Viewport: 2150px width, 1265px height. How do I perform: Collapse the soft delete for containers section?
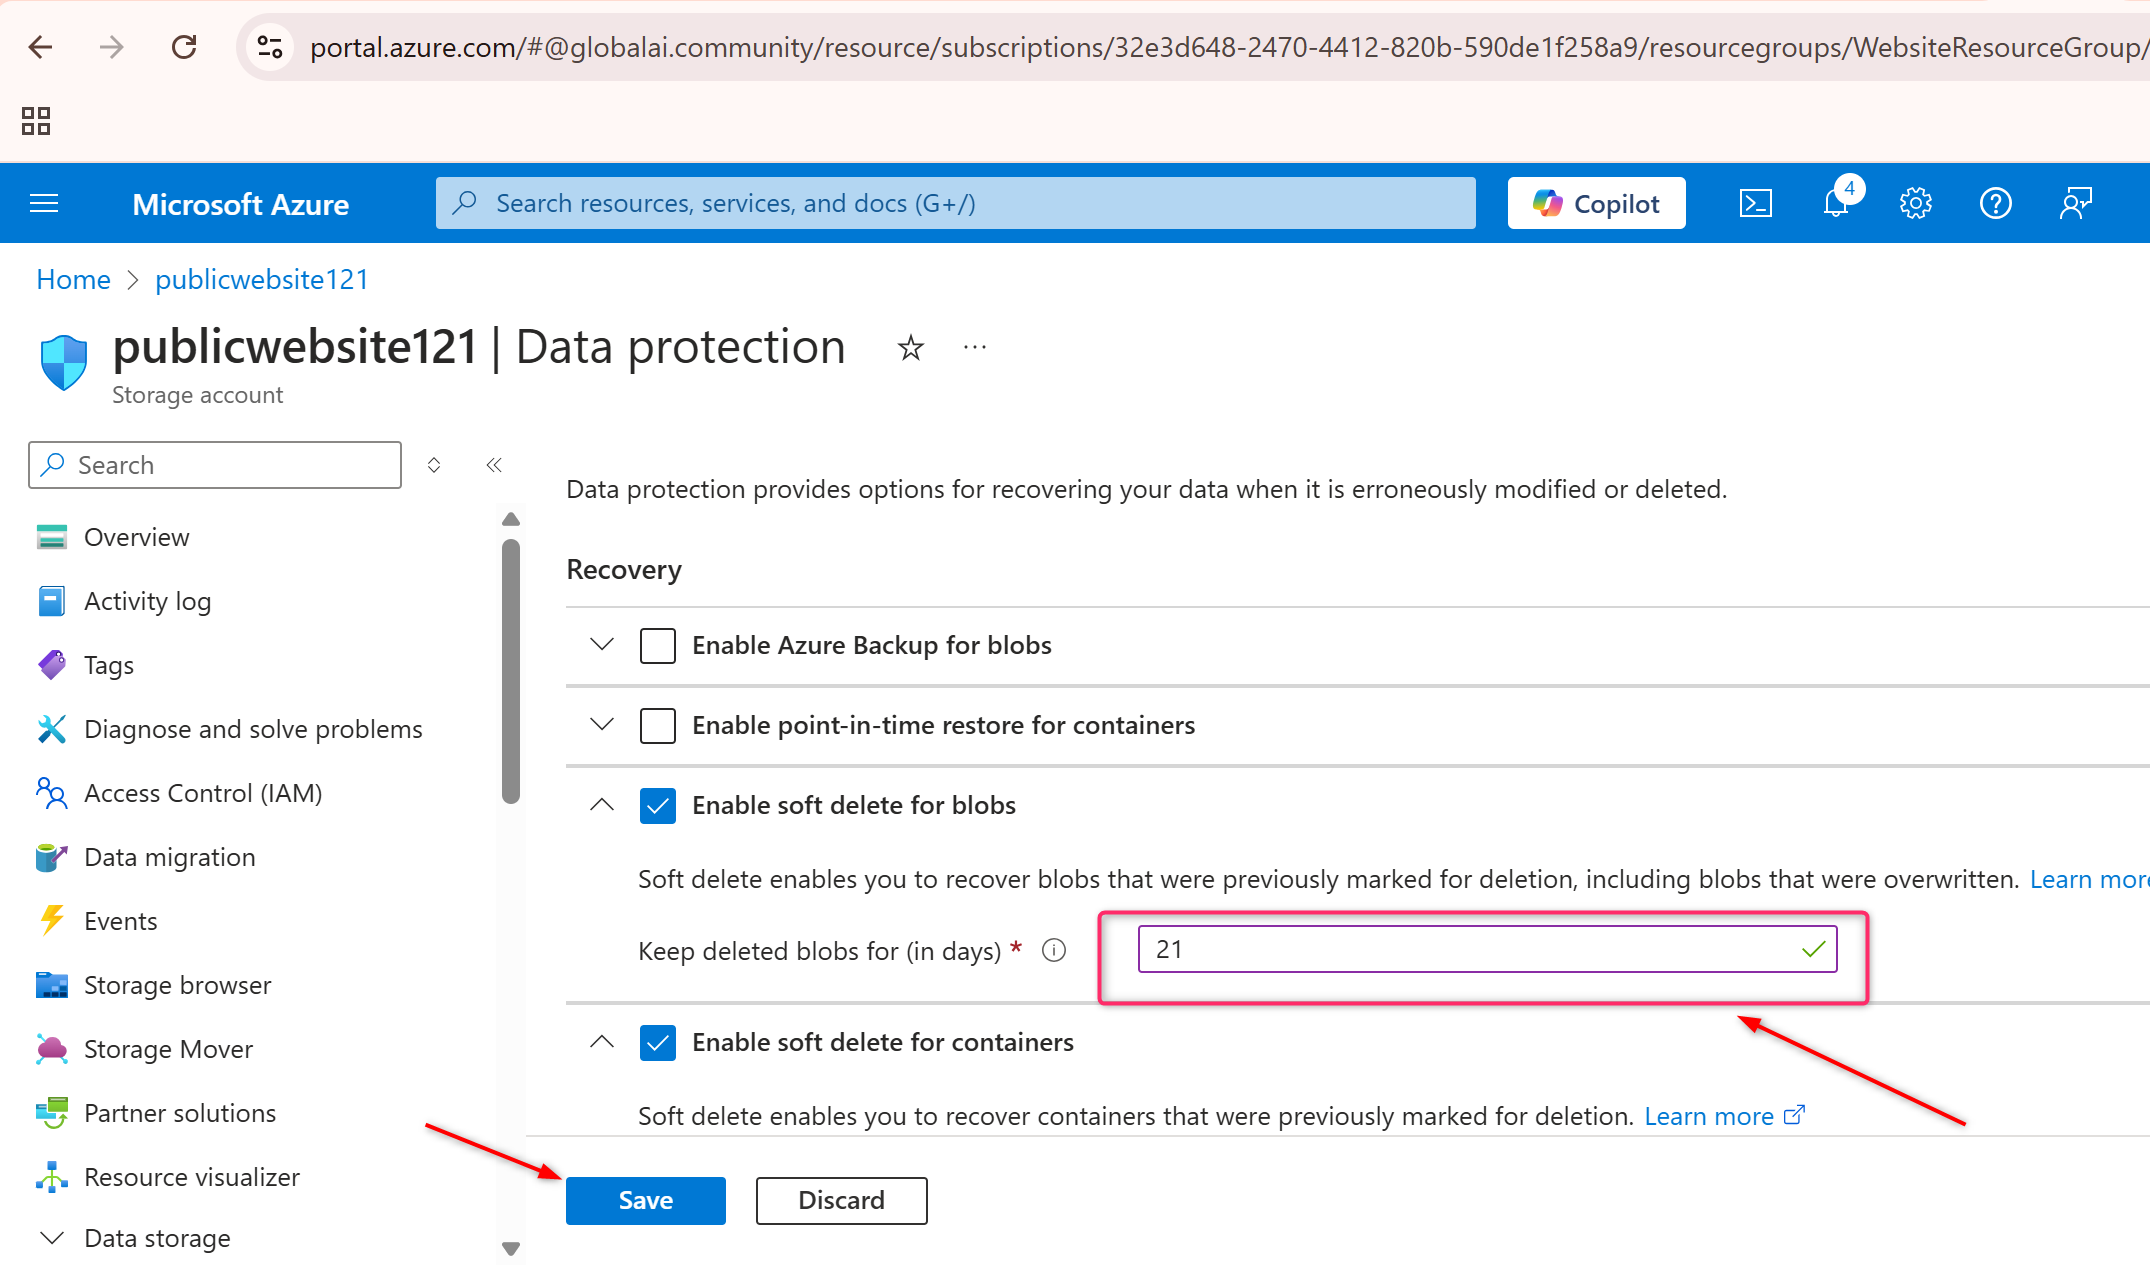click(x=602, y=1042)
